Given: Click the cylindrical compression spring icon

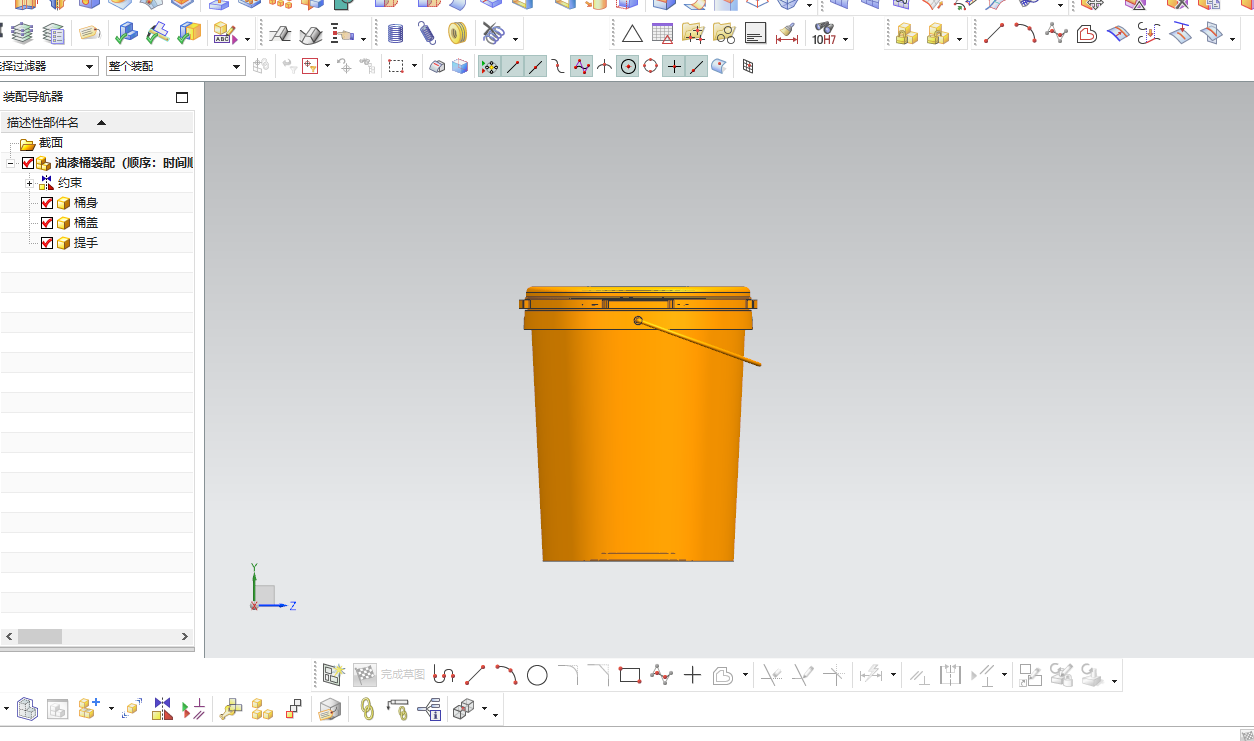Looking at the screenshot, I should pyautogui.click(x=395, y=34).
